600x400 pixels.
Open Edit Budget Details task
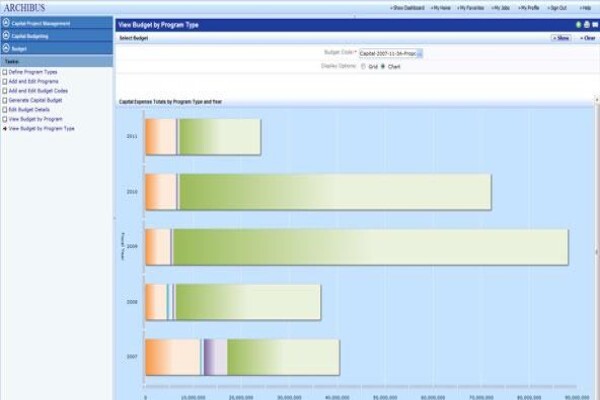pyautogui.click(x=29, y=110)
